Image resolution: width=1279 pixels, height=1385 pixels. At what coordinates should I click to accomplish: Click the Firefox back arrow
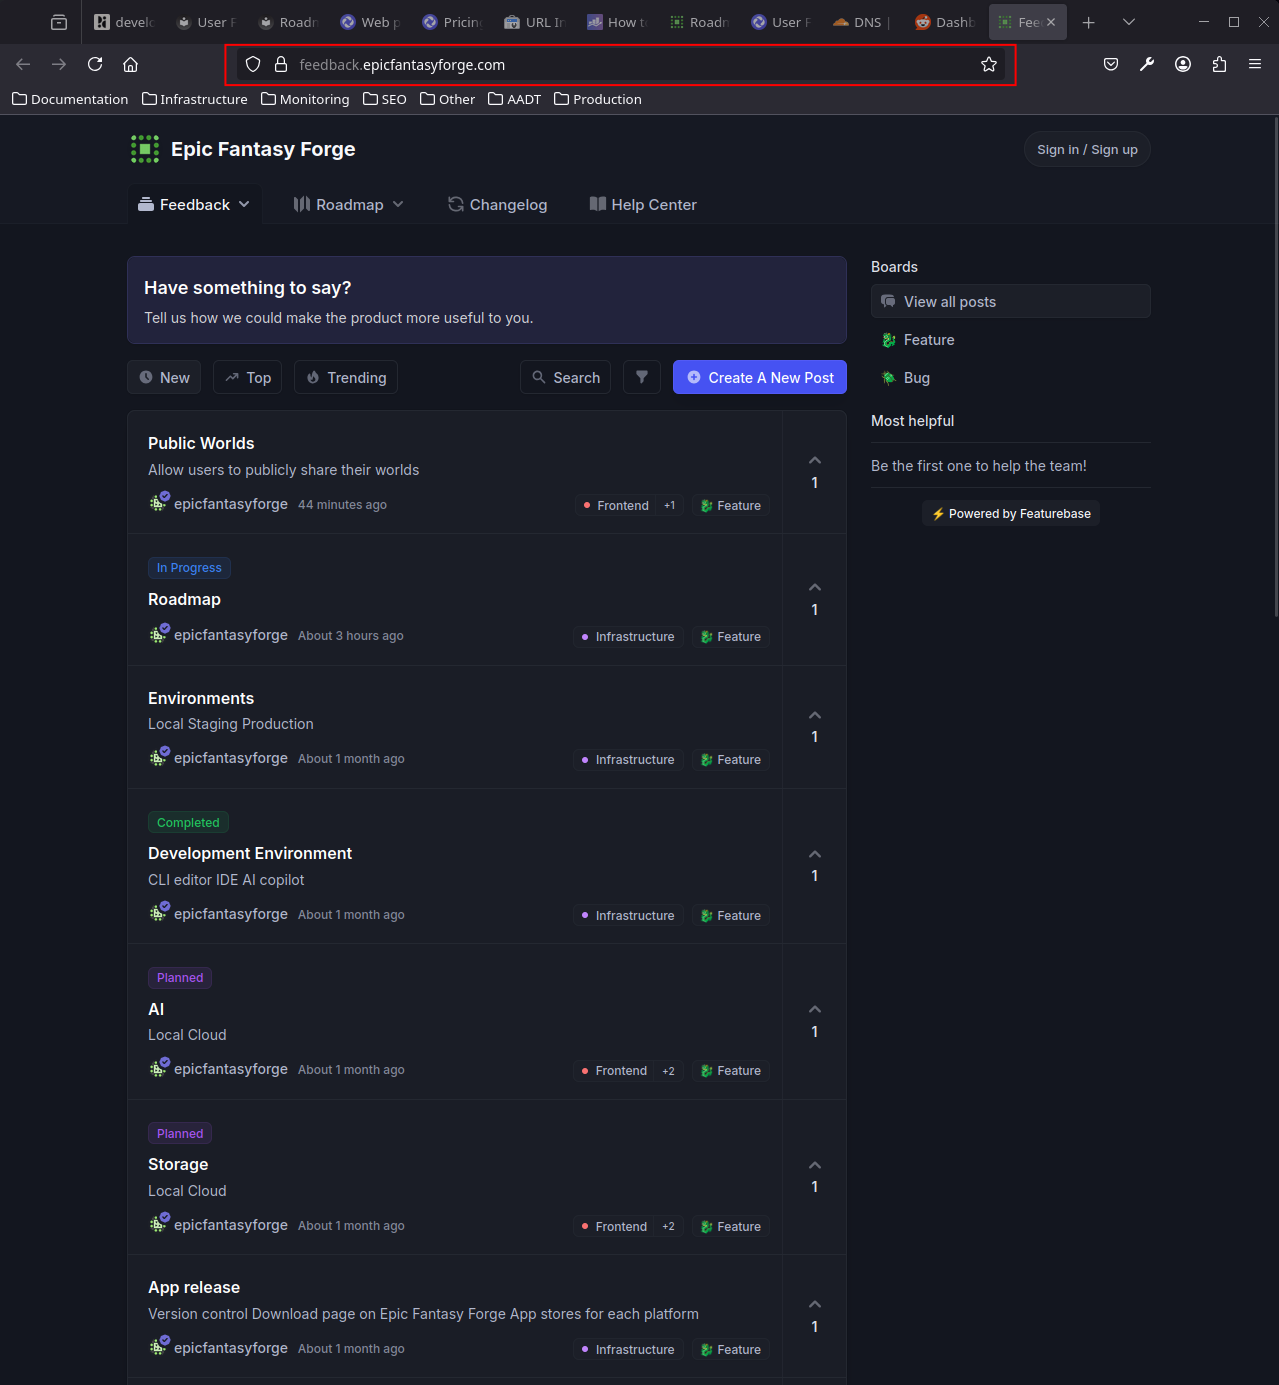pos(23,64)
